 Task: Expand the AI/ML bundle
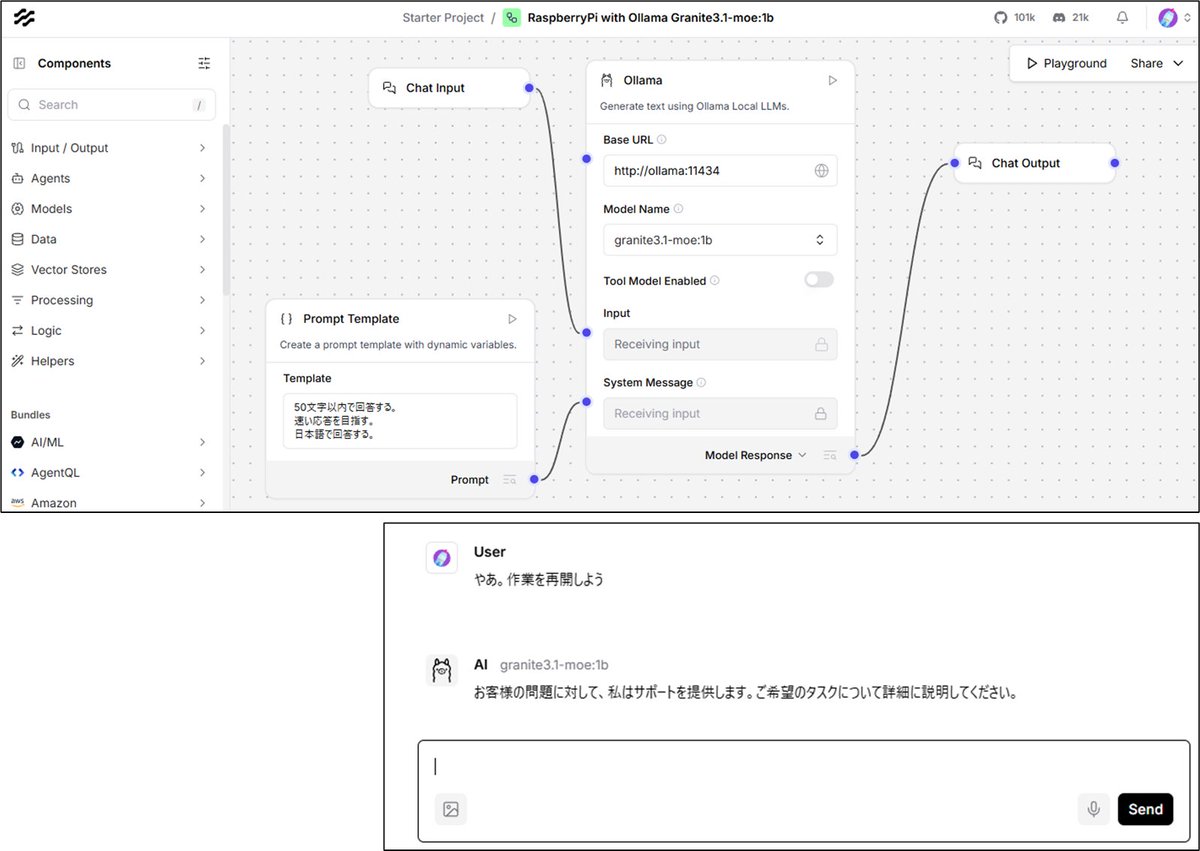[111, 442]
